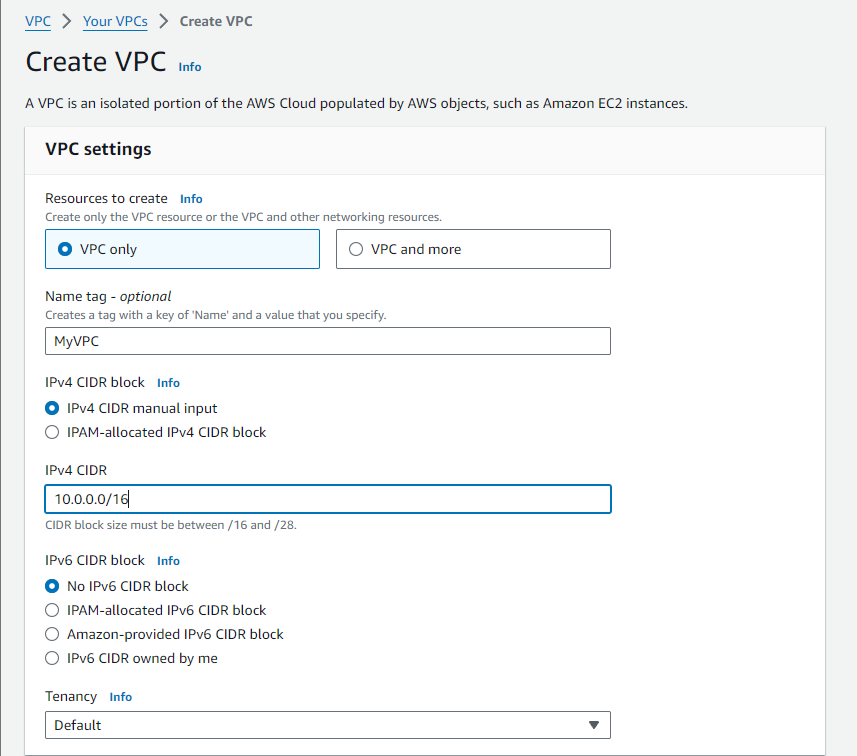Go to Your VPCs breadcrumb link
The image size is (857, 756).
114,21
